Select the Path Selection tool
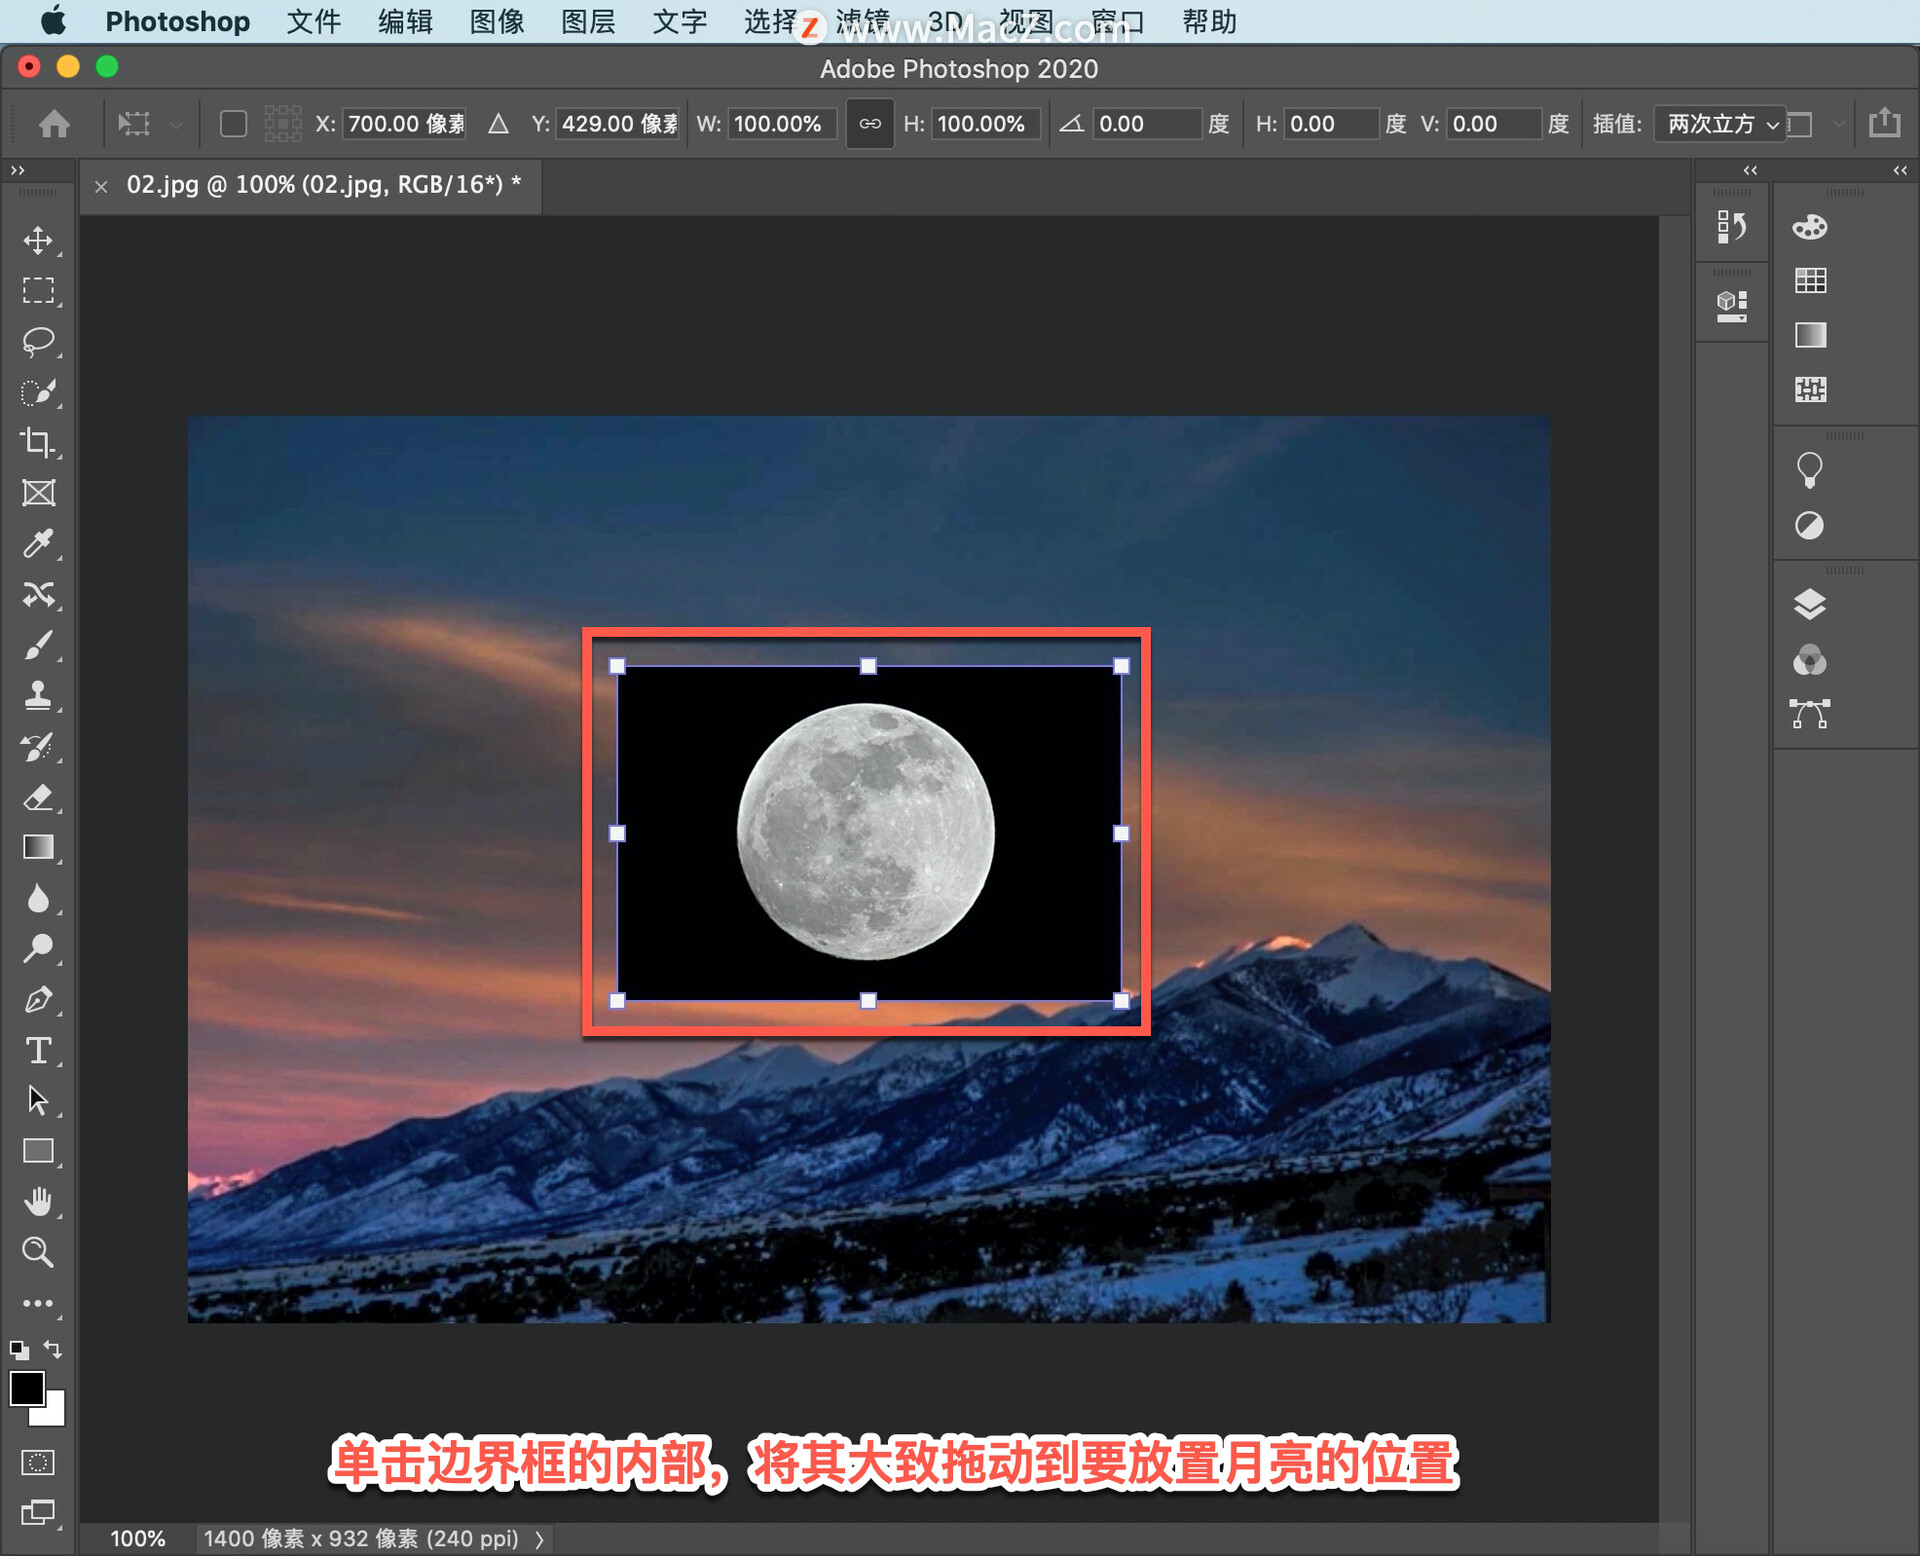The height and width of the screenshot is (1556, 1920). click(38, 1101)
